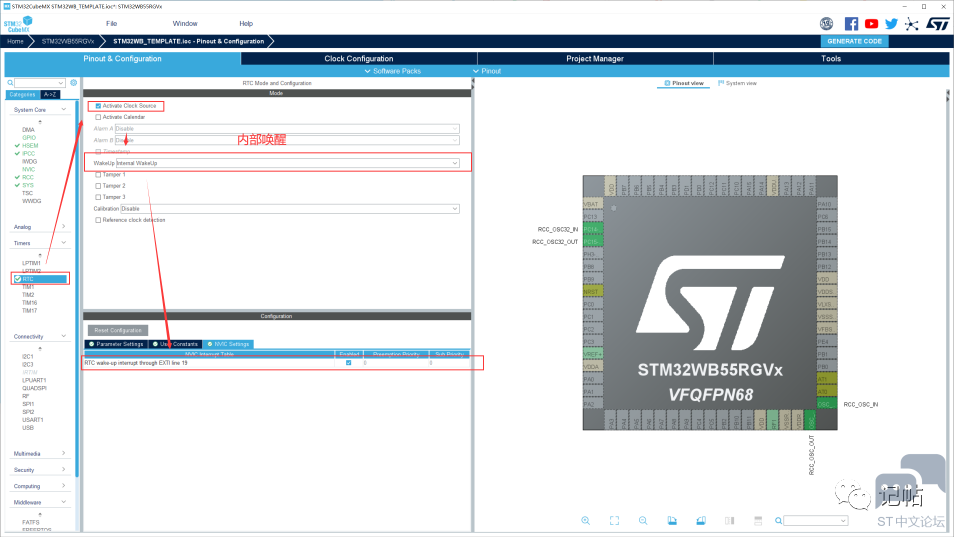Click the ST community network icon
The width and height of the screenshot is (954, 537).
[x=911, y=24]
